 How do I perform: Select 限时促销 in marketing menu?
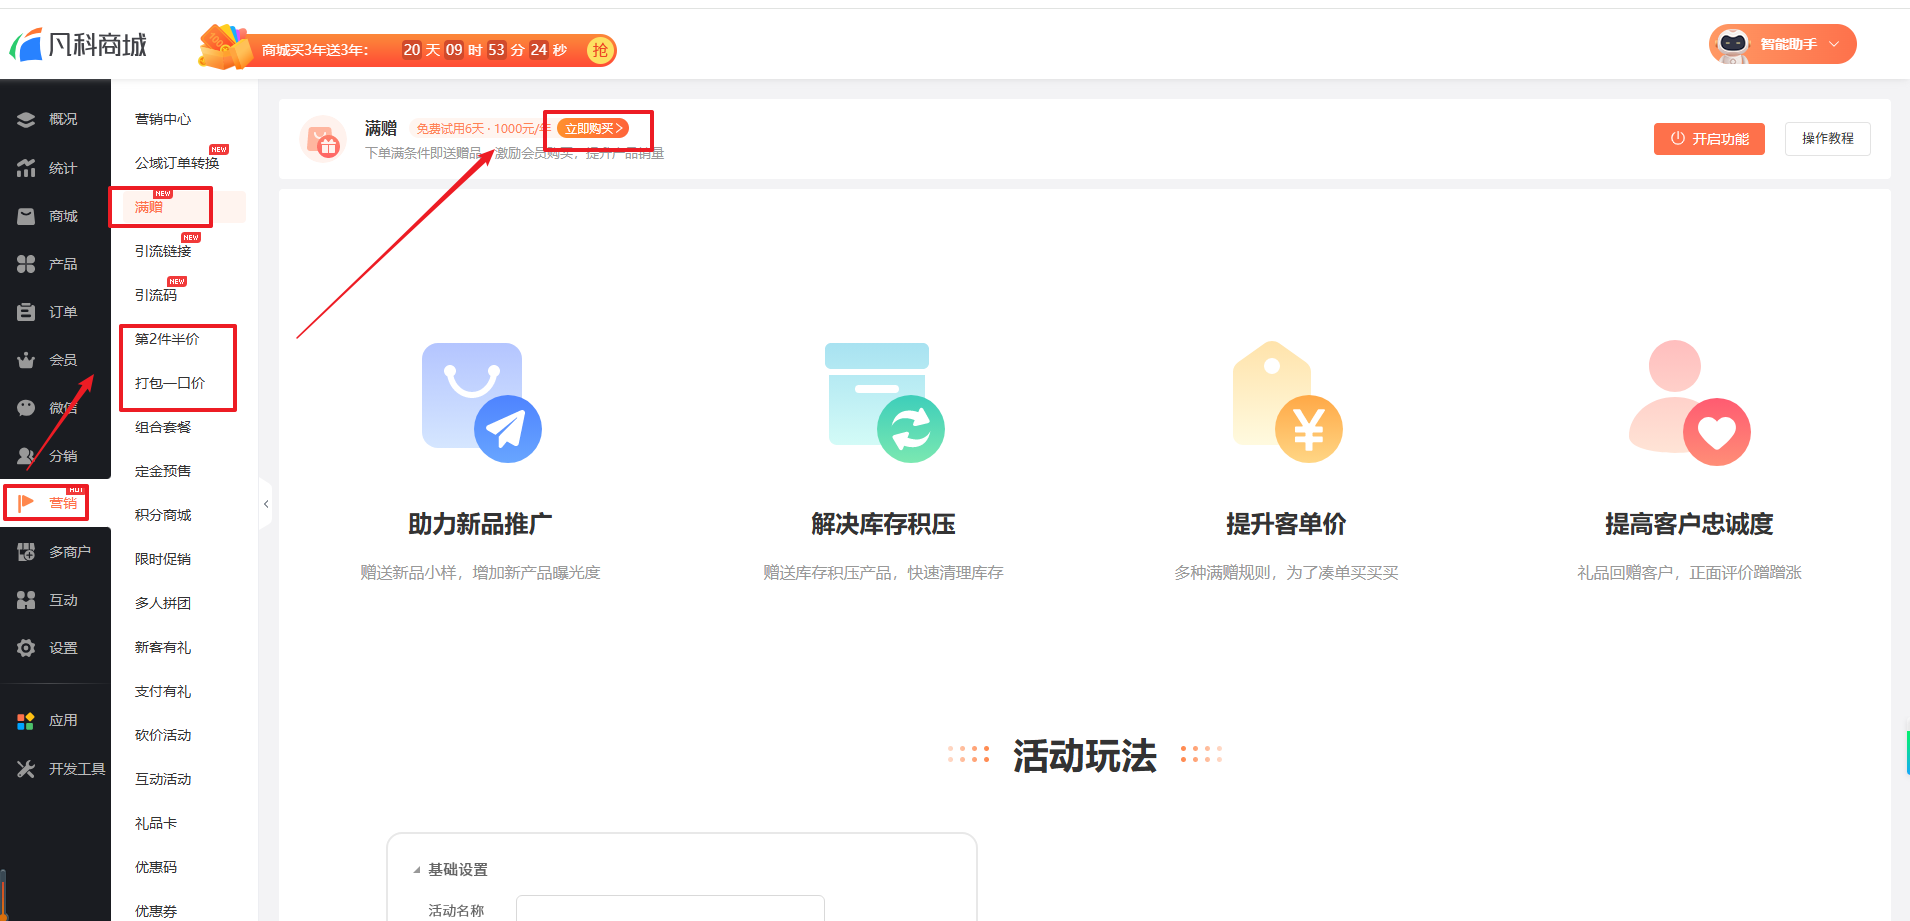[x=163, y=559]
